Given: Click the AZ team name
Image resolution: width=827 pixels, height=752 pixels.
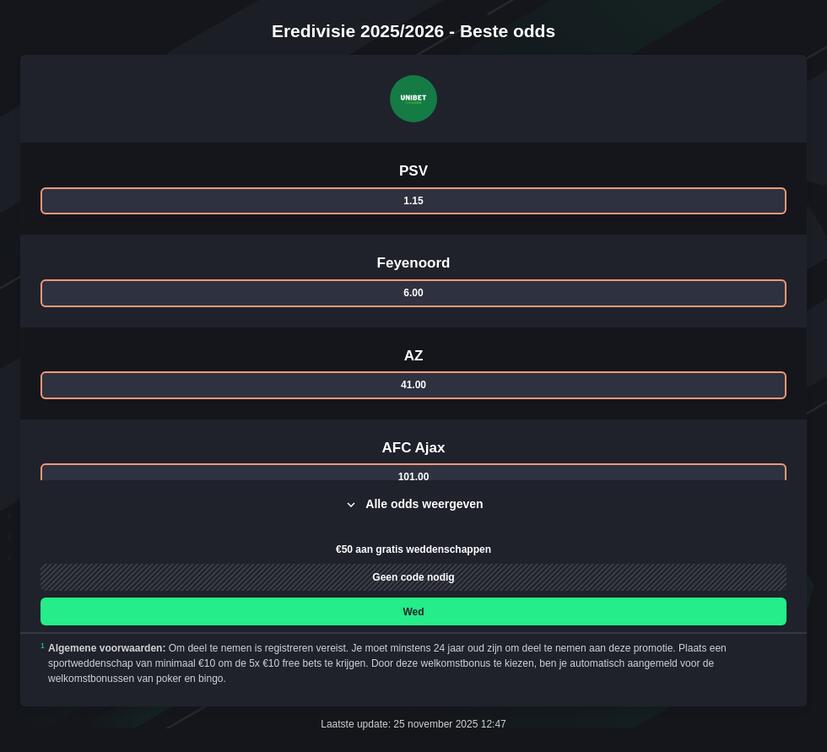Looking at the screenshot, I should click(x=413, y=355).
